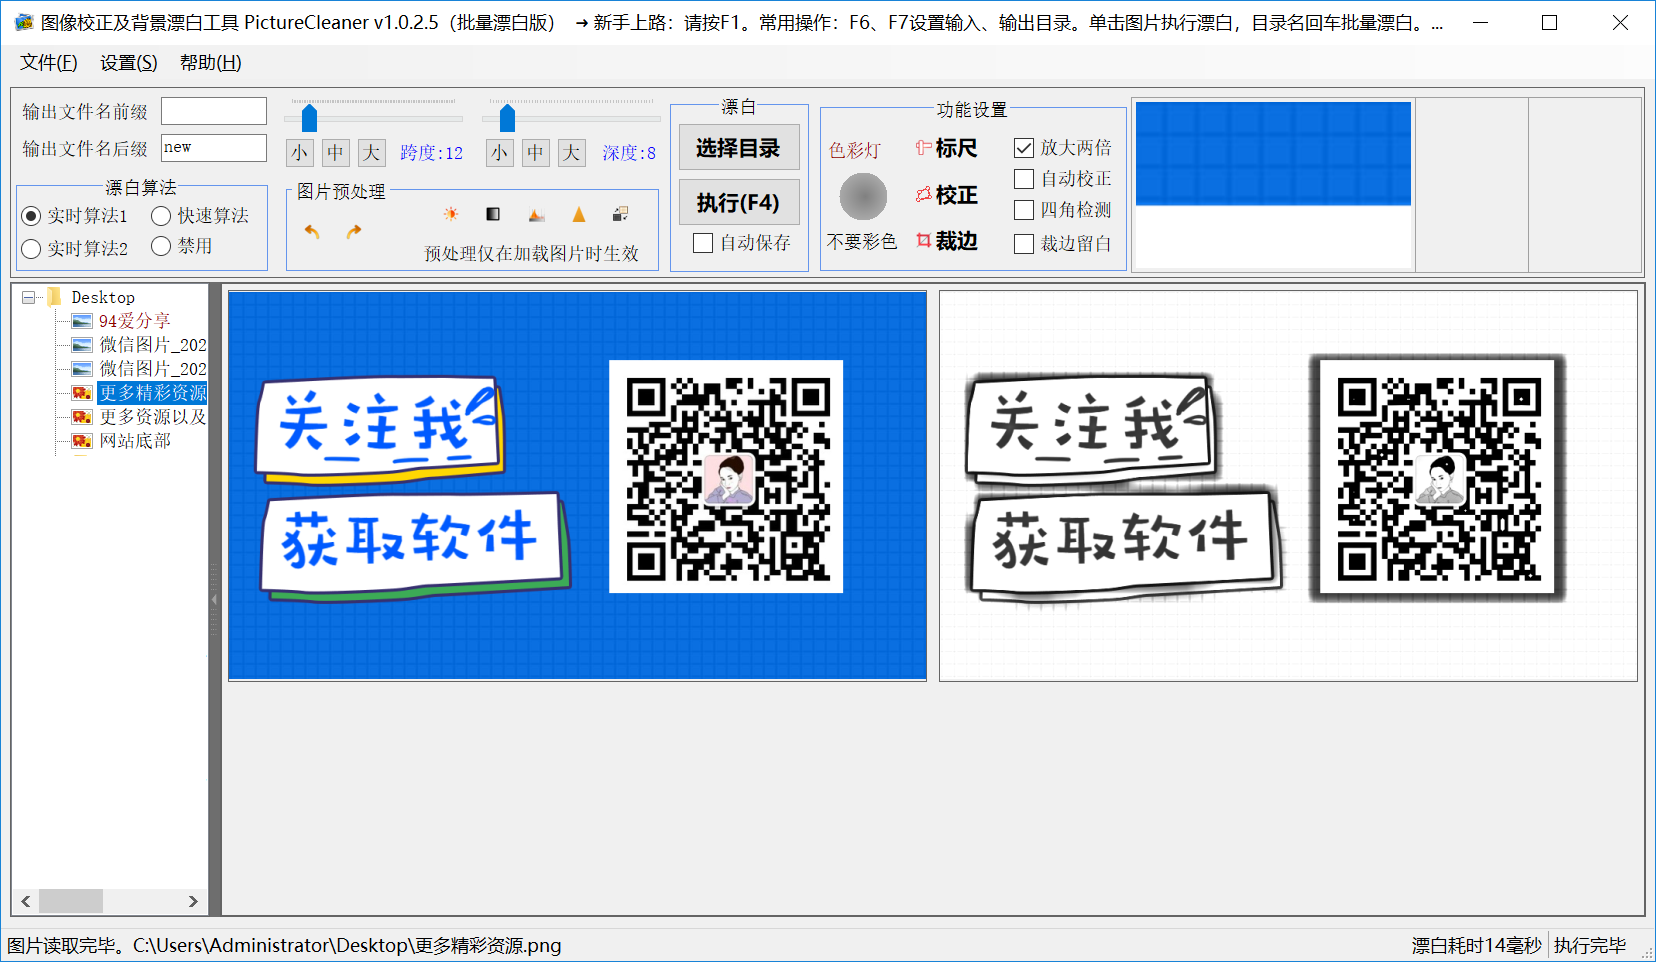
Task: Click the file tree horizontal scrollbar thumb
Action: 70,901
